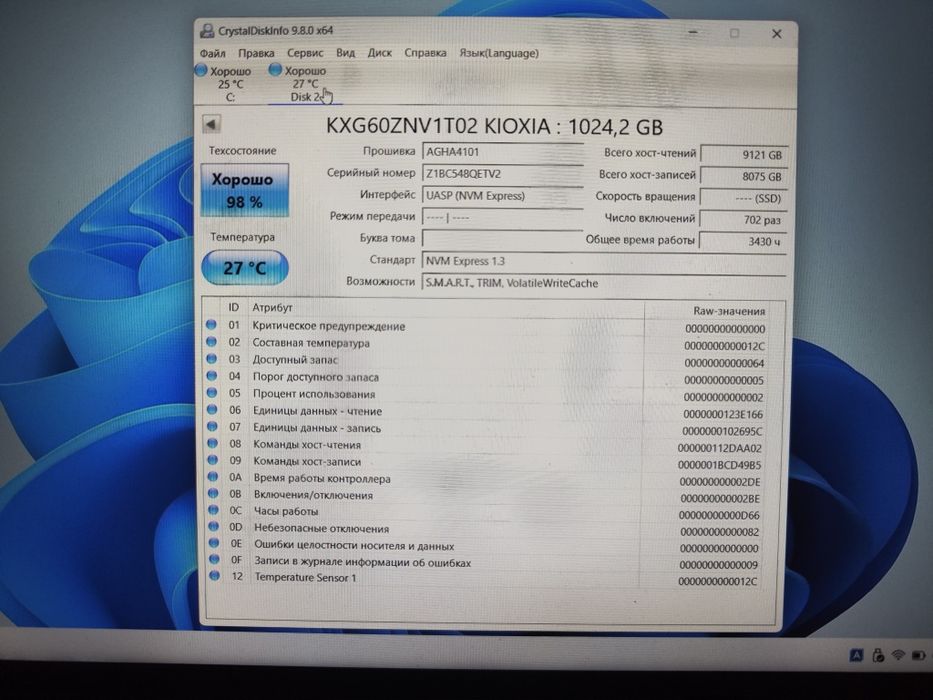Screen dimensions: 933x700
Task: Open the Файл menu
Action: pos(212,53)
